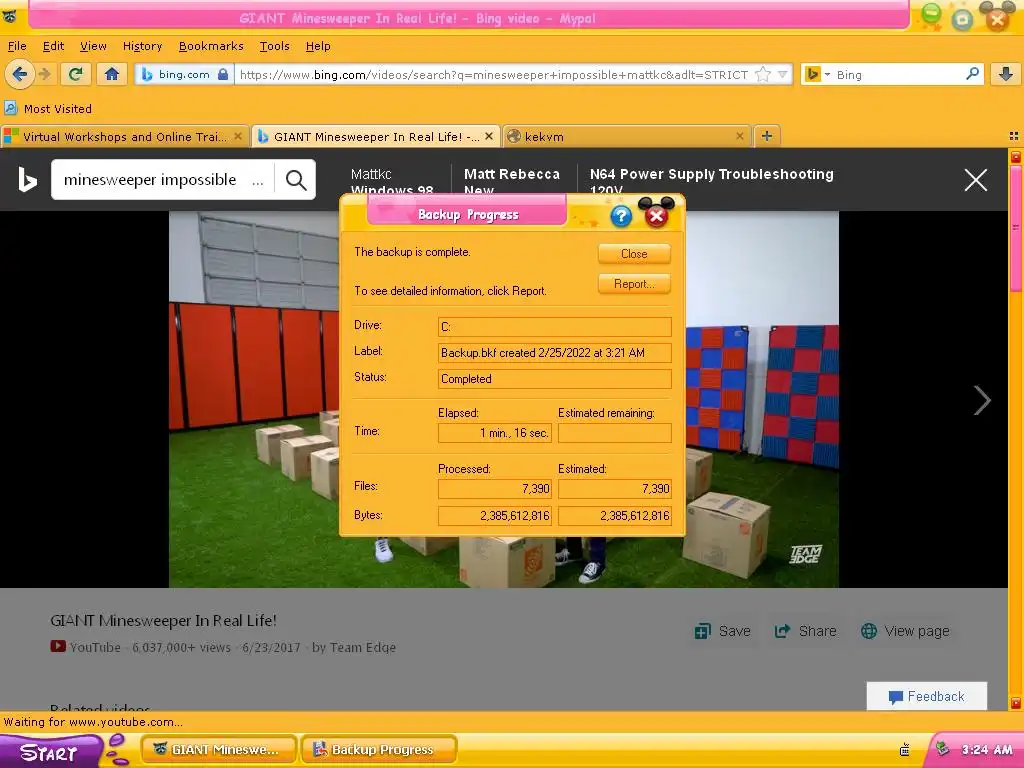Open the Matt Rebecca New suggestion

coord(512,182)
